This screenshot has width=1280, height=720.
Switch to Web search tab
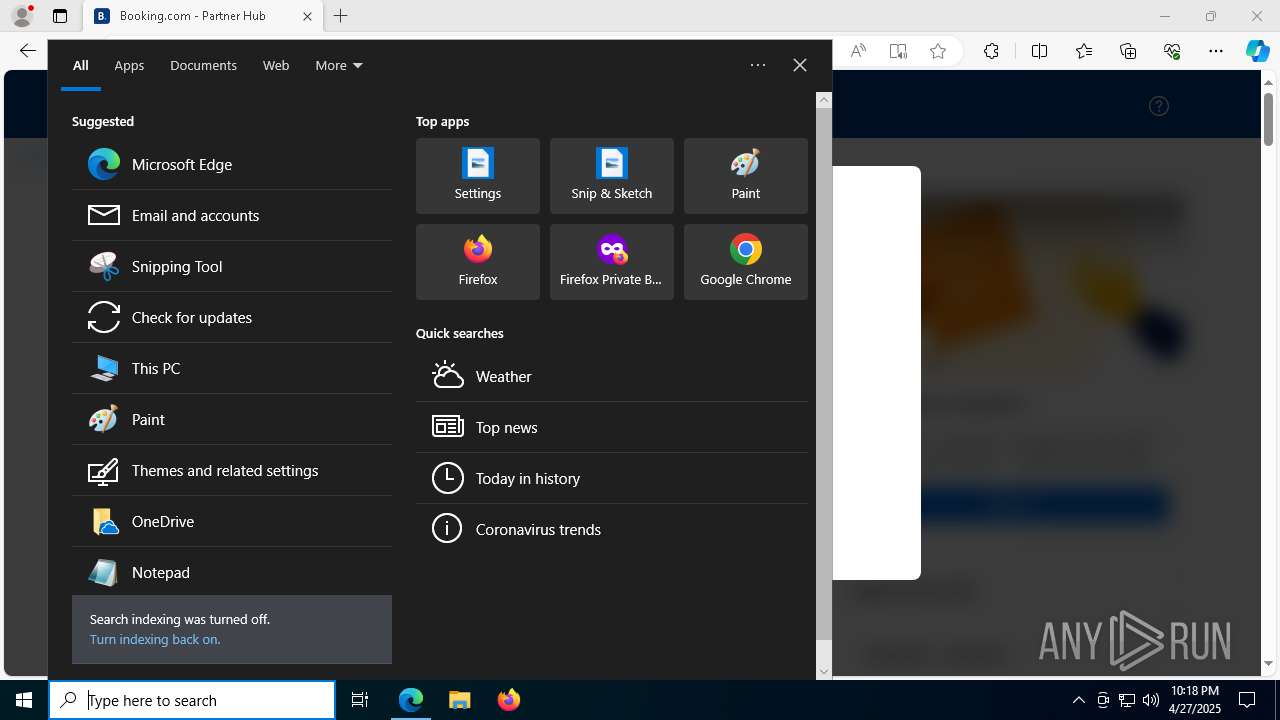click(276, 65)
